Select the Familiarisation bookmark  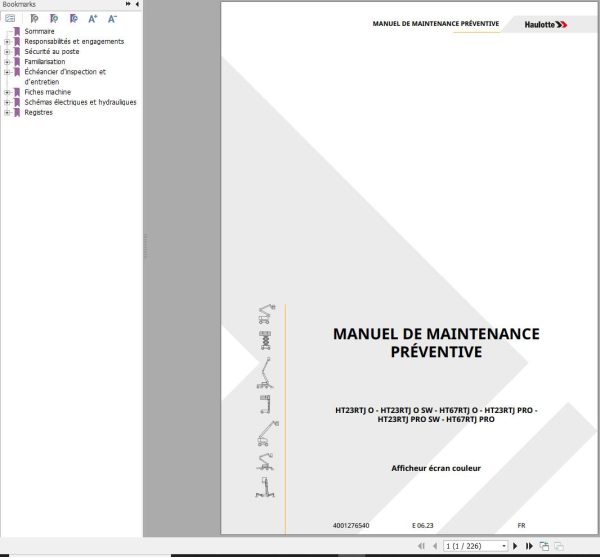[x=45, y=62]
